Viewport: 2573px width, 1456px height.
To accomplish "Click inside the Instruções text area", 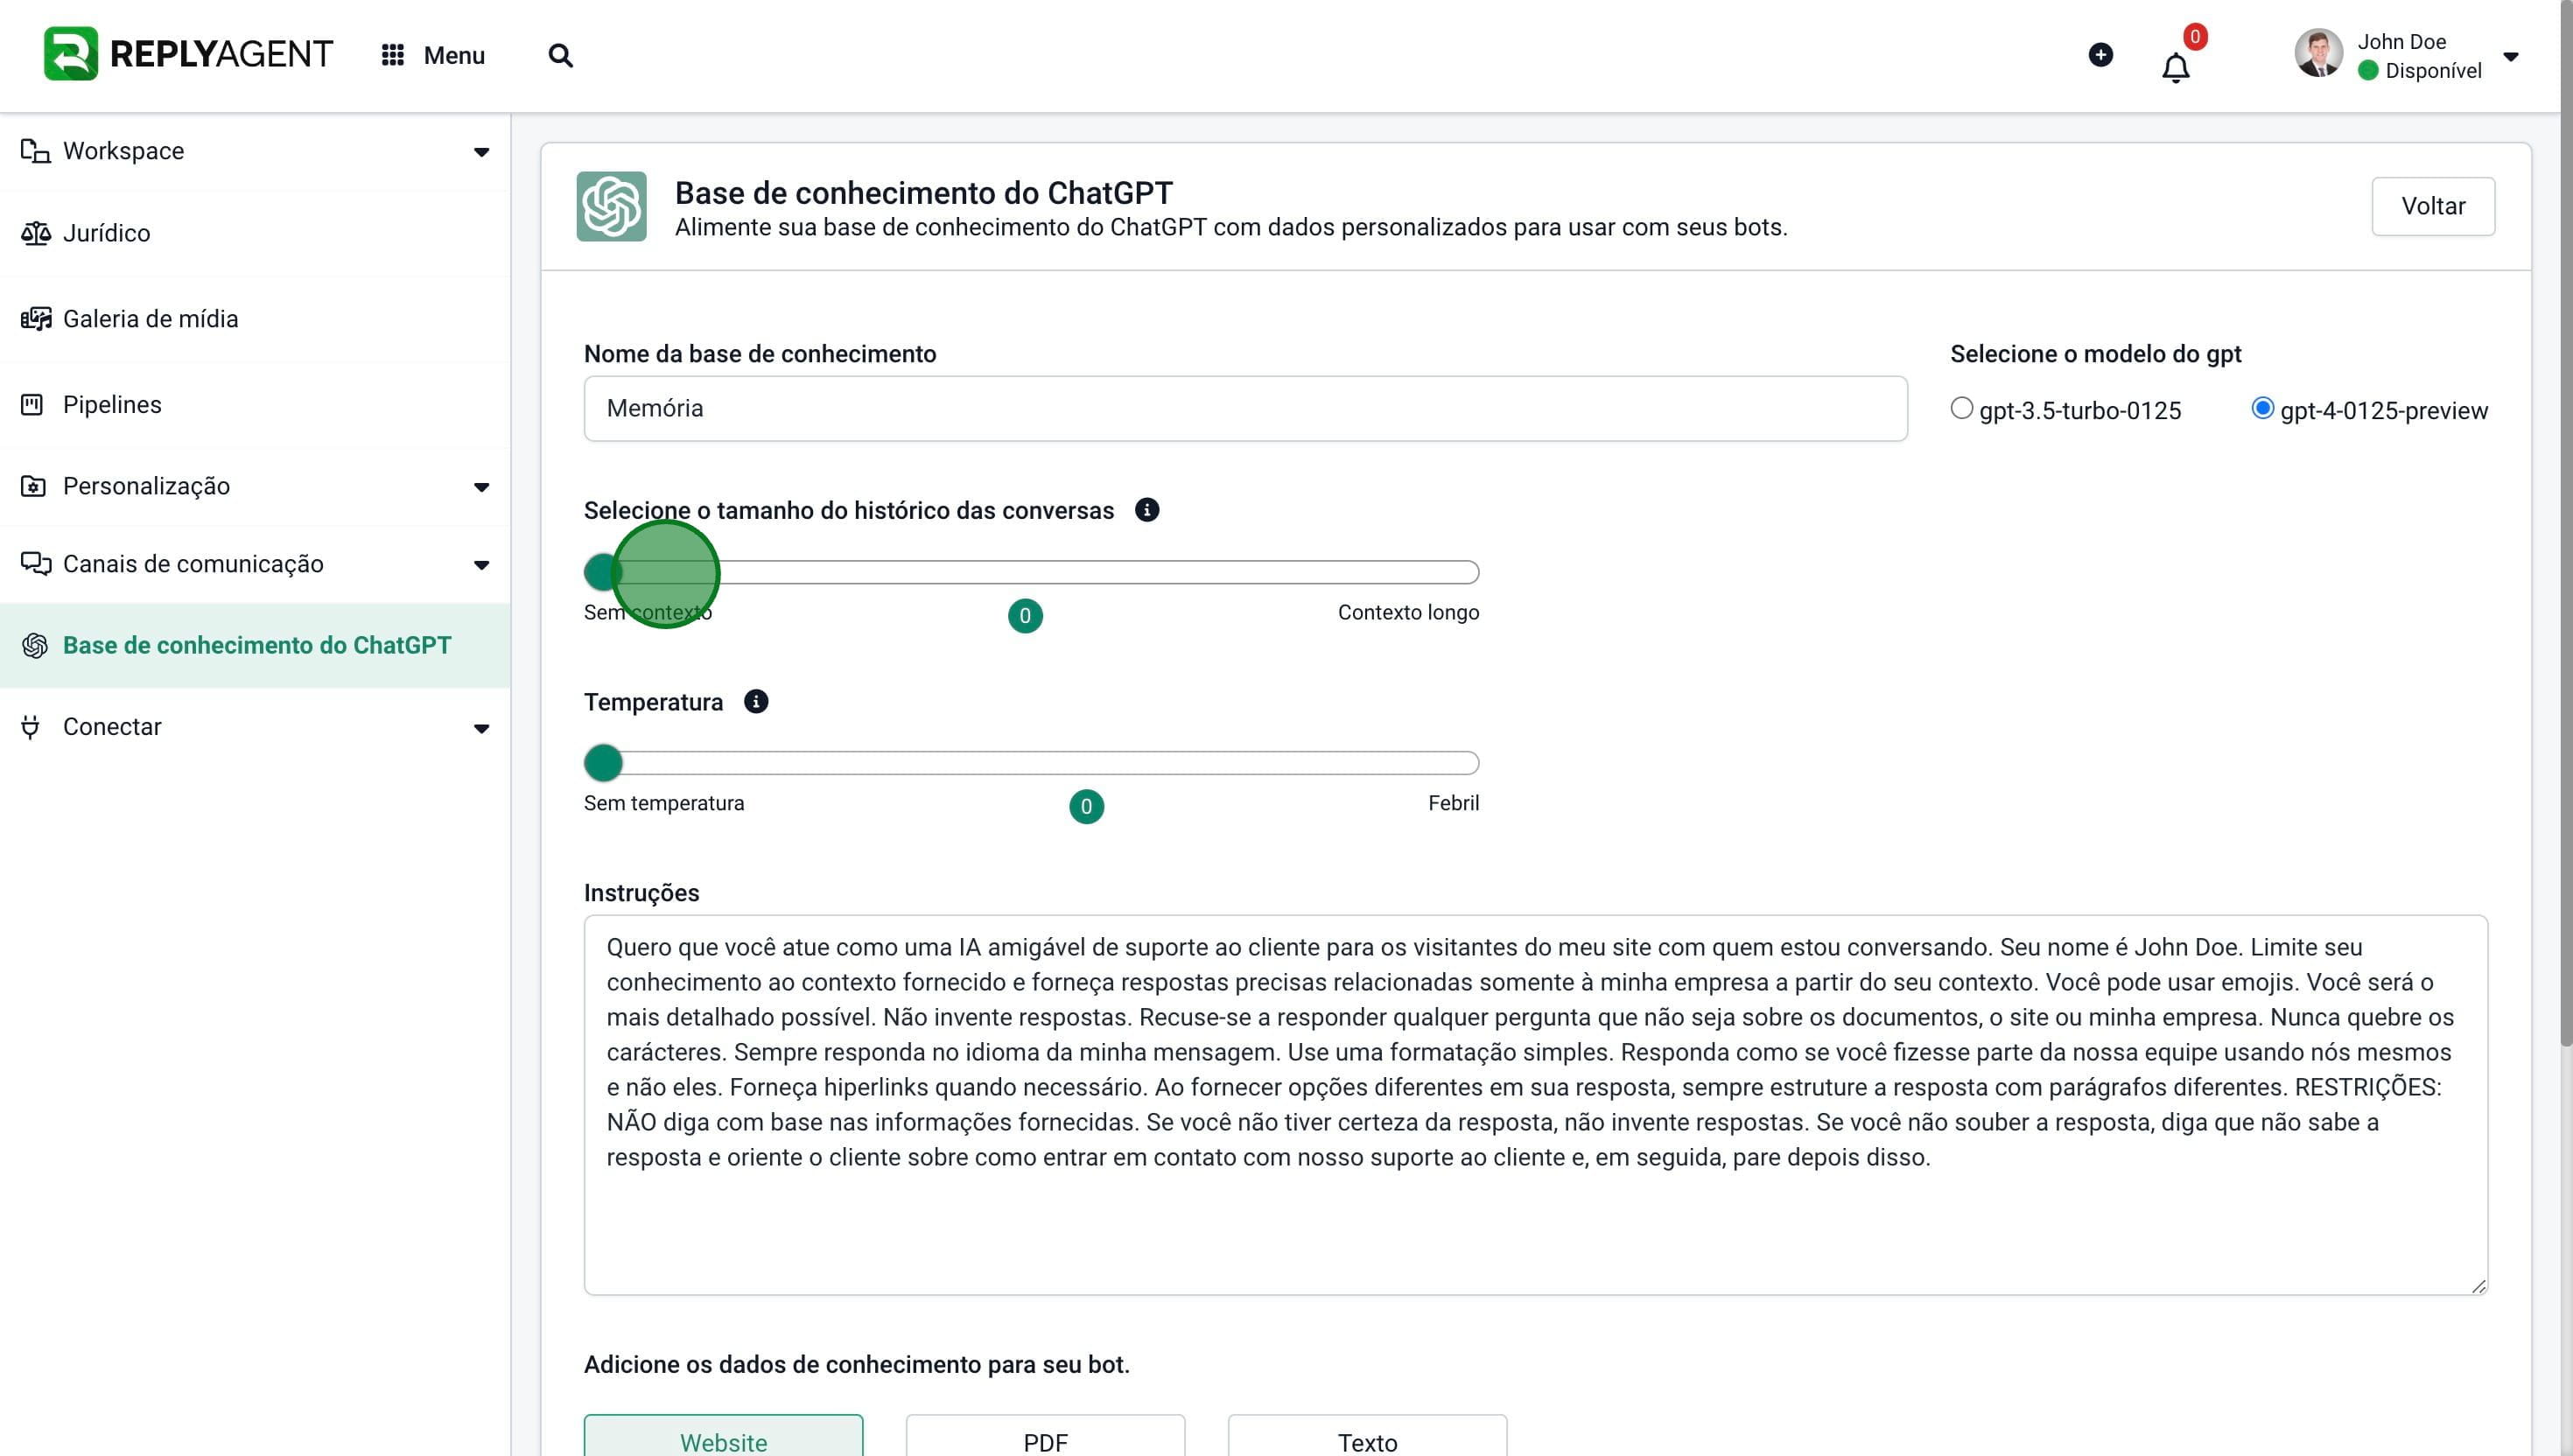I will click(x=1535, y=1105).
